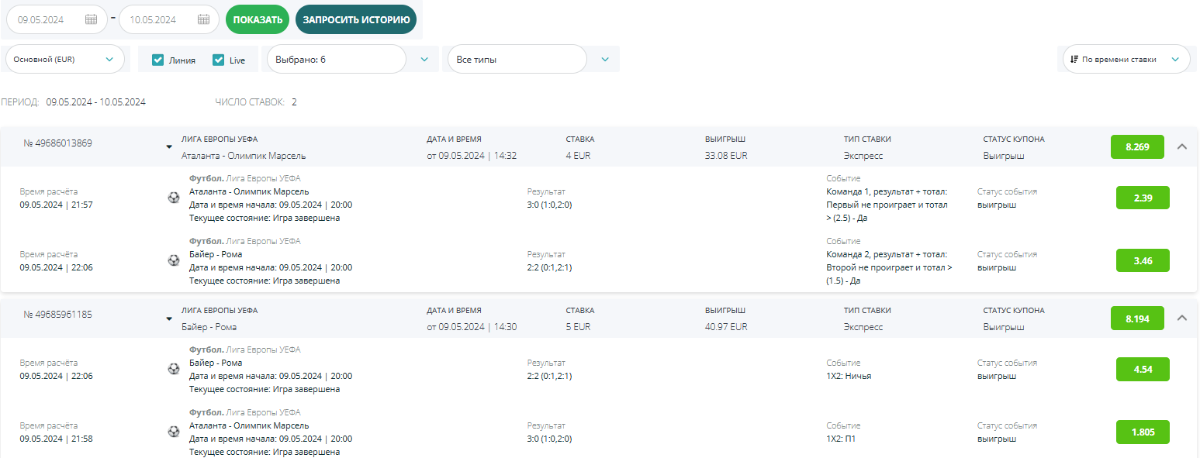The height and width of the screenshot is (458, 1200).
Task: Open the Основной (EUR) account dropdown
Action: coord(66,59)
